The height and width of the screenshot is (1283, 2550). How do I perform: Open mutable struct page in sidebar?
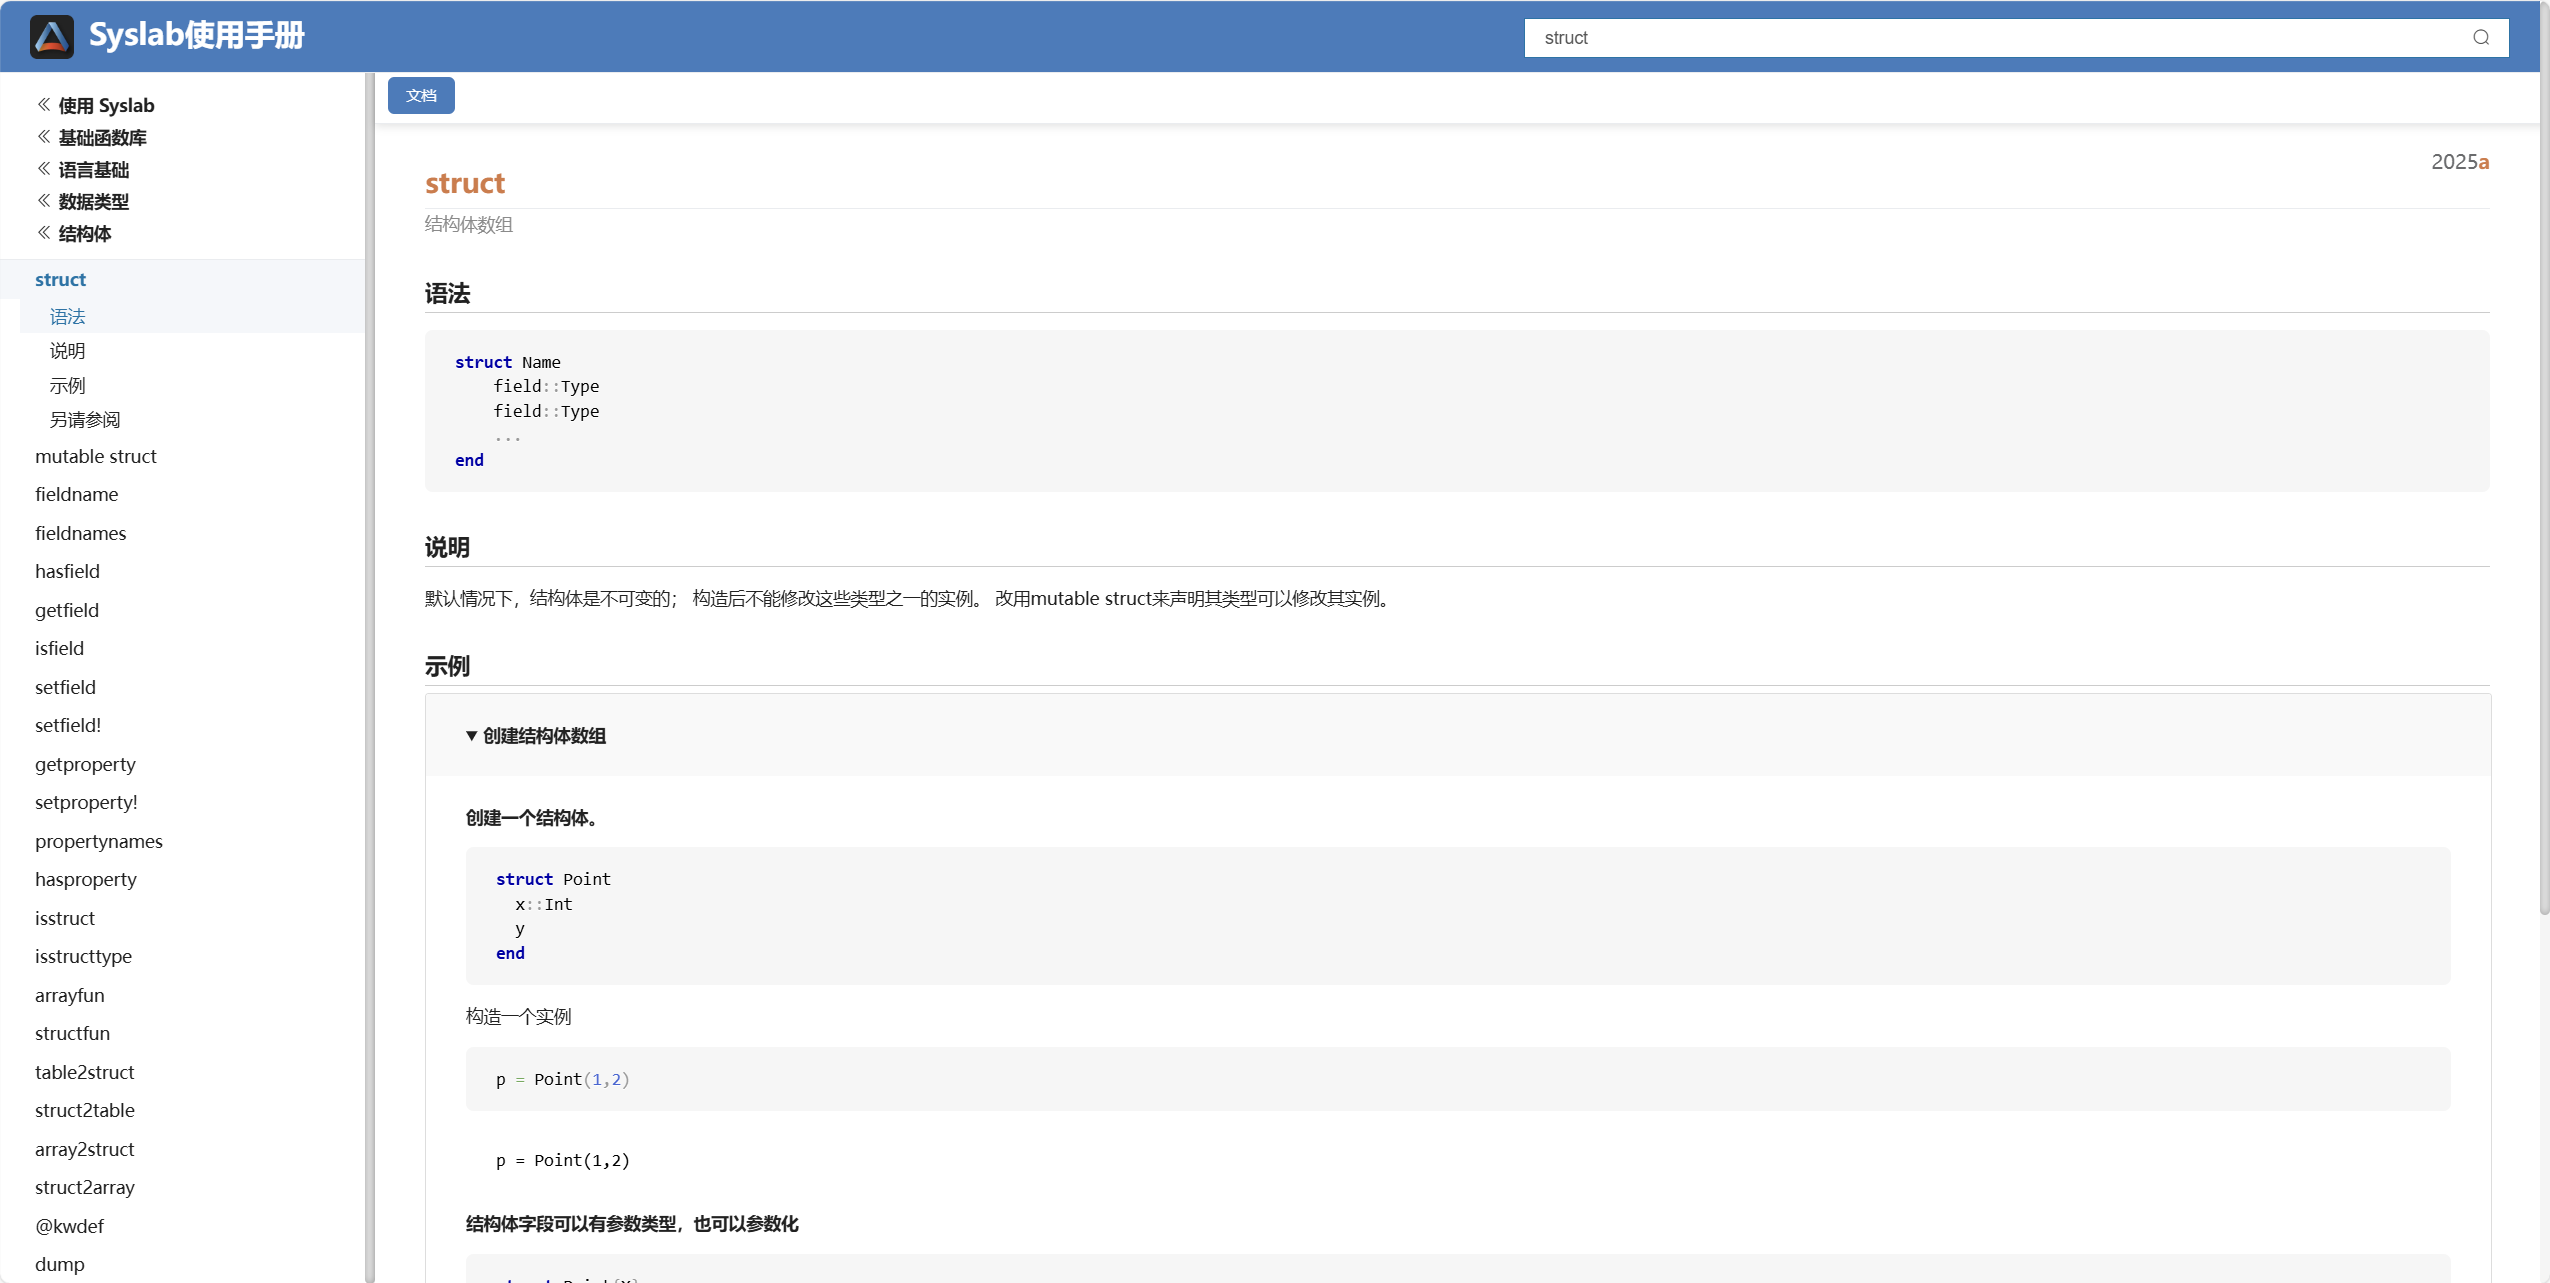[x=96, y=457]
